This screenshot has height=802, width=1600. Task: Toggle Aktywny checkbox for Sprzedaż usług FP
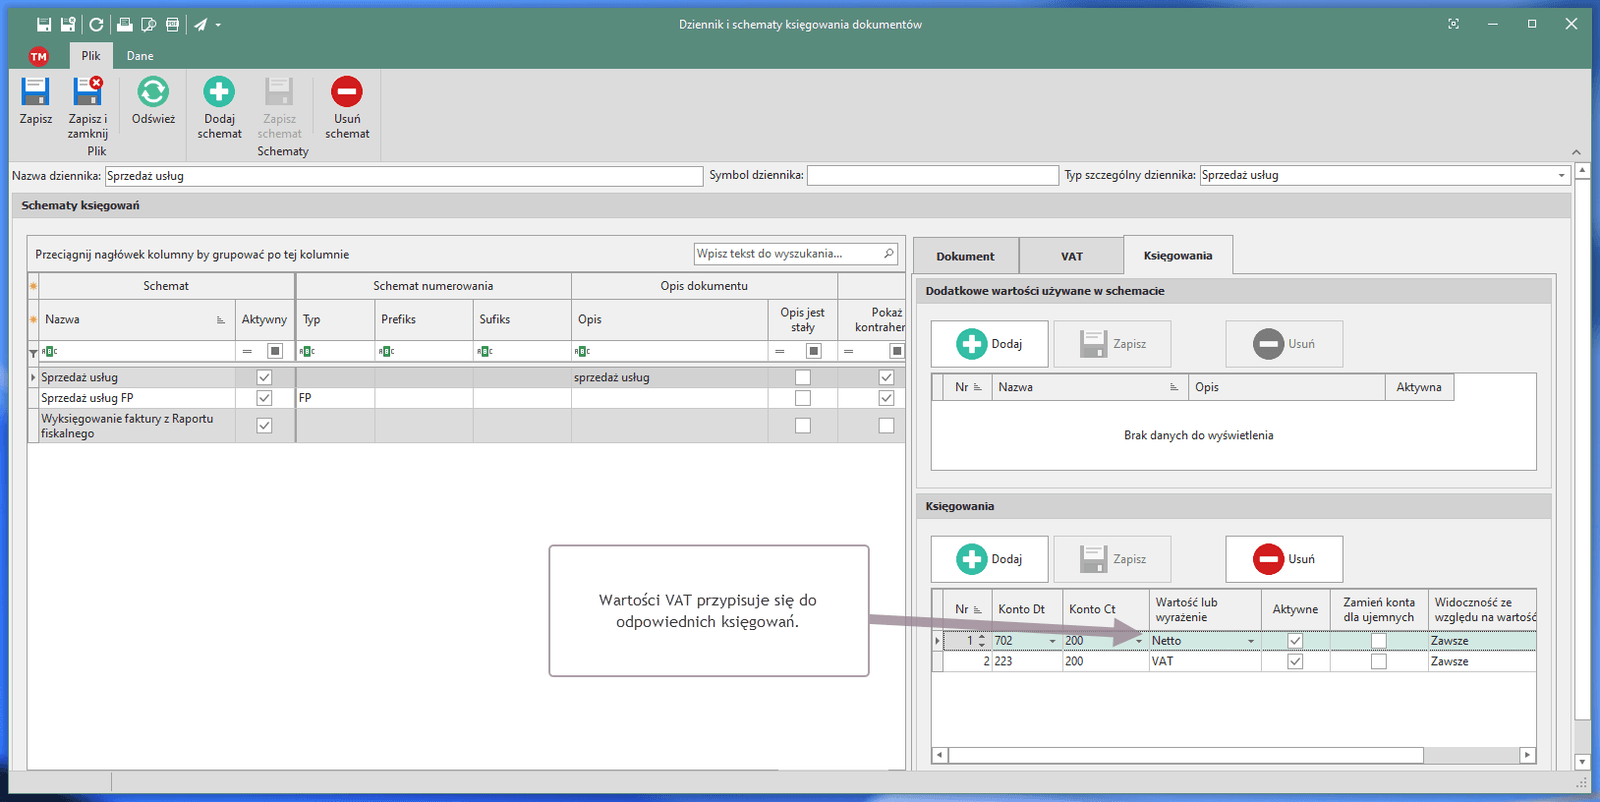(264, 398)
